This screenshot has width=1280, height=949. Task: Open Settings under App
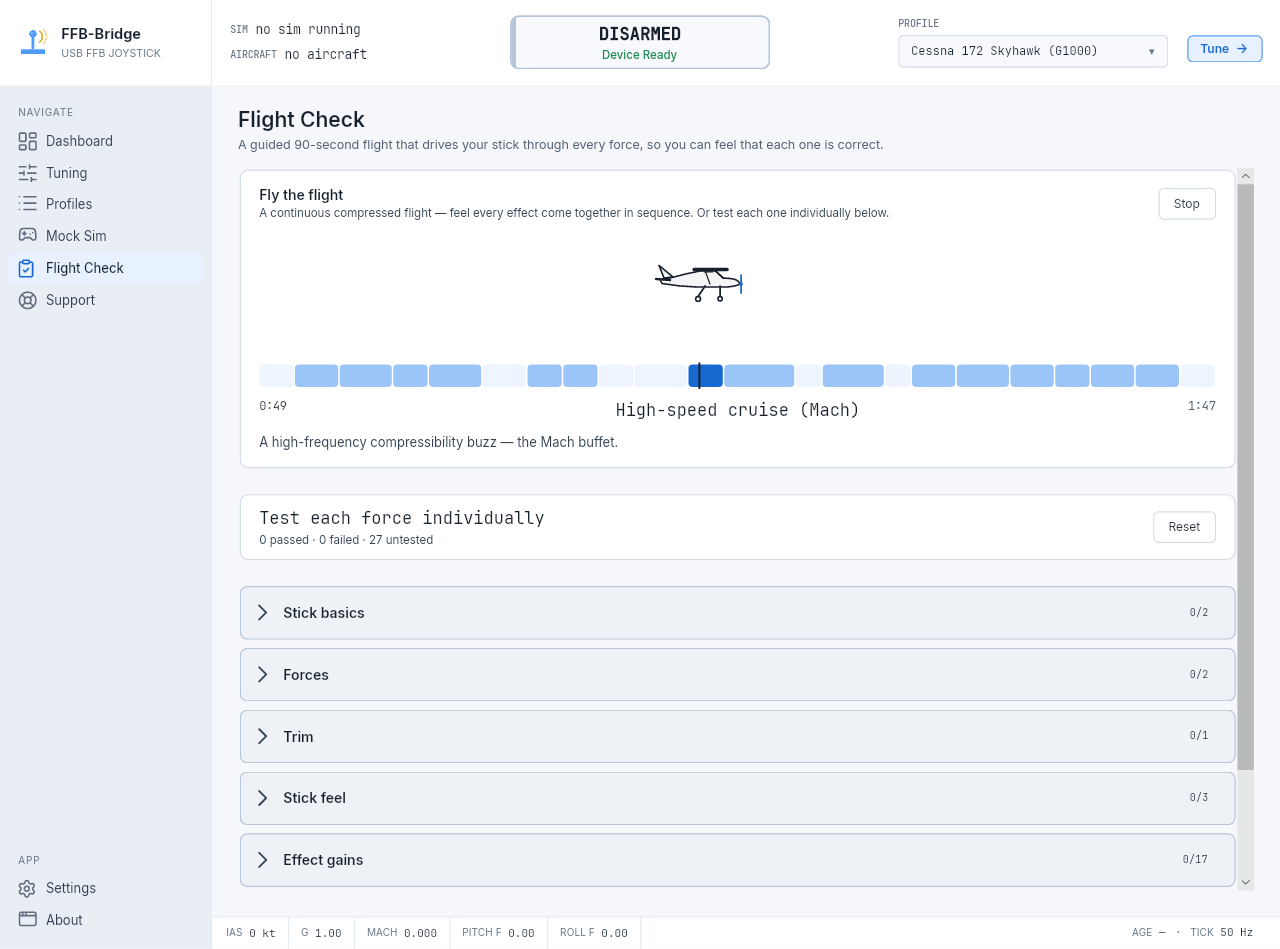click(x=105, y=888)
